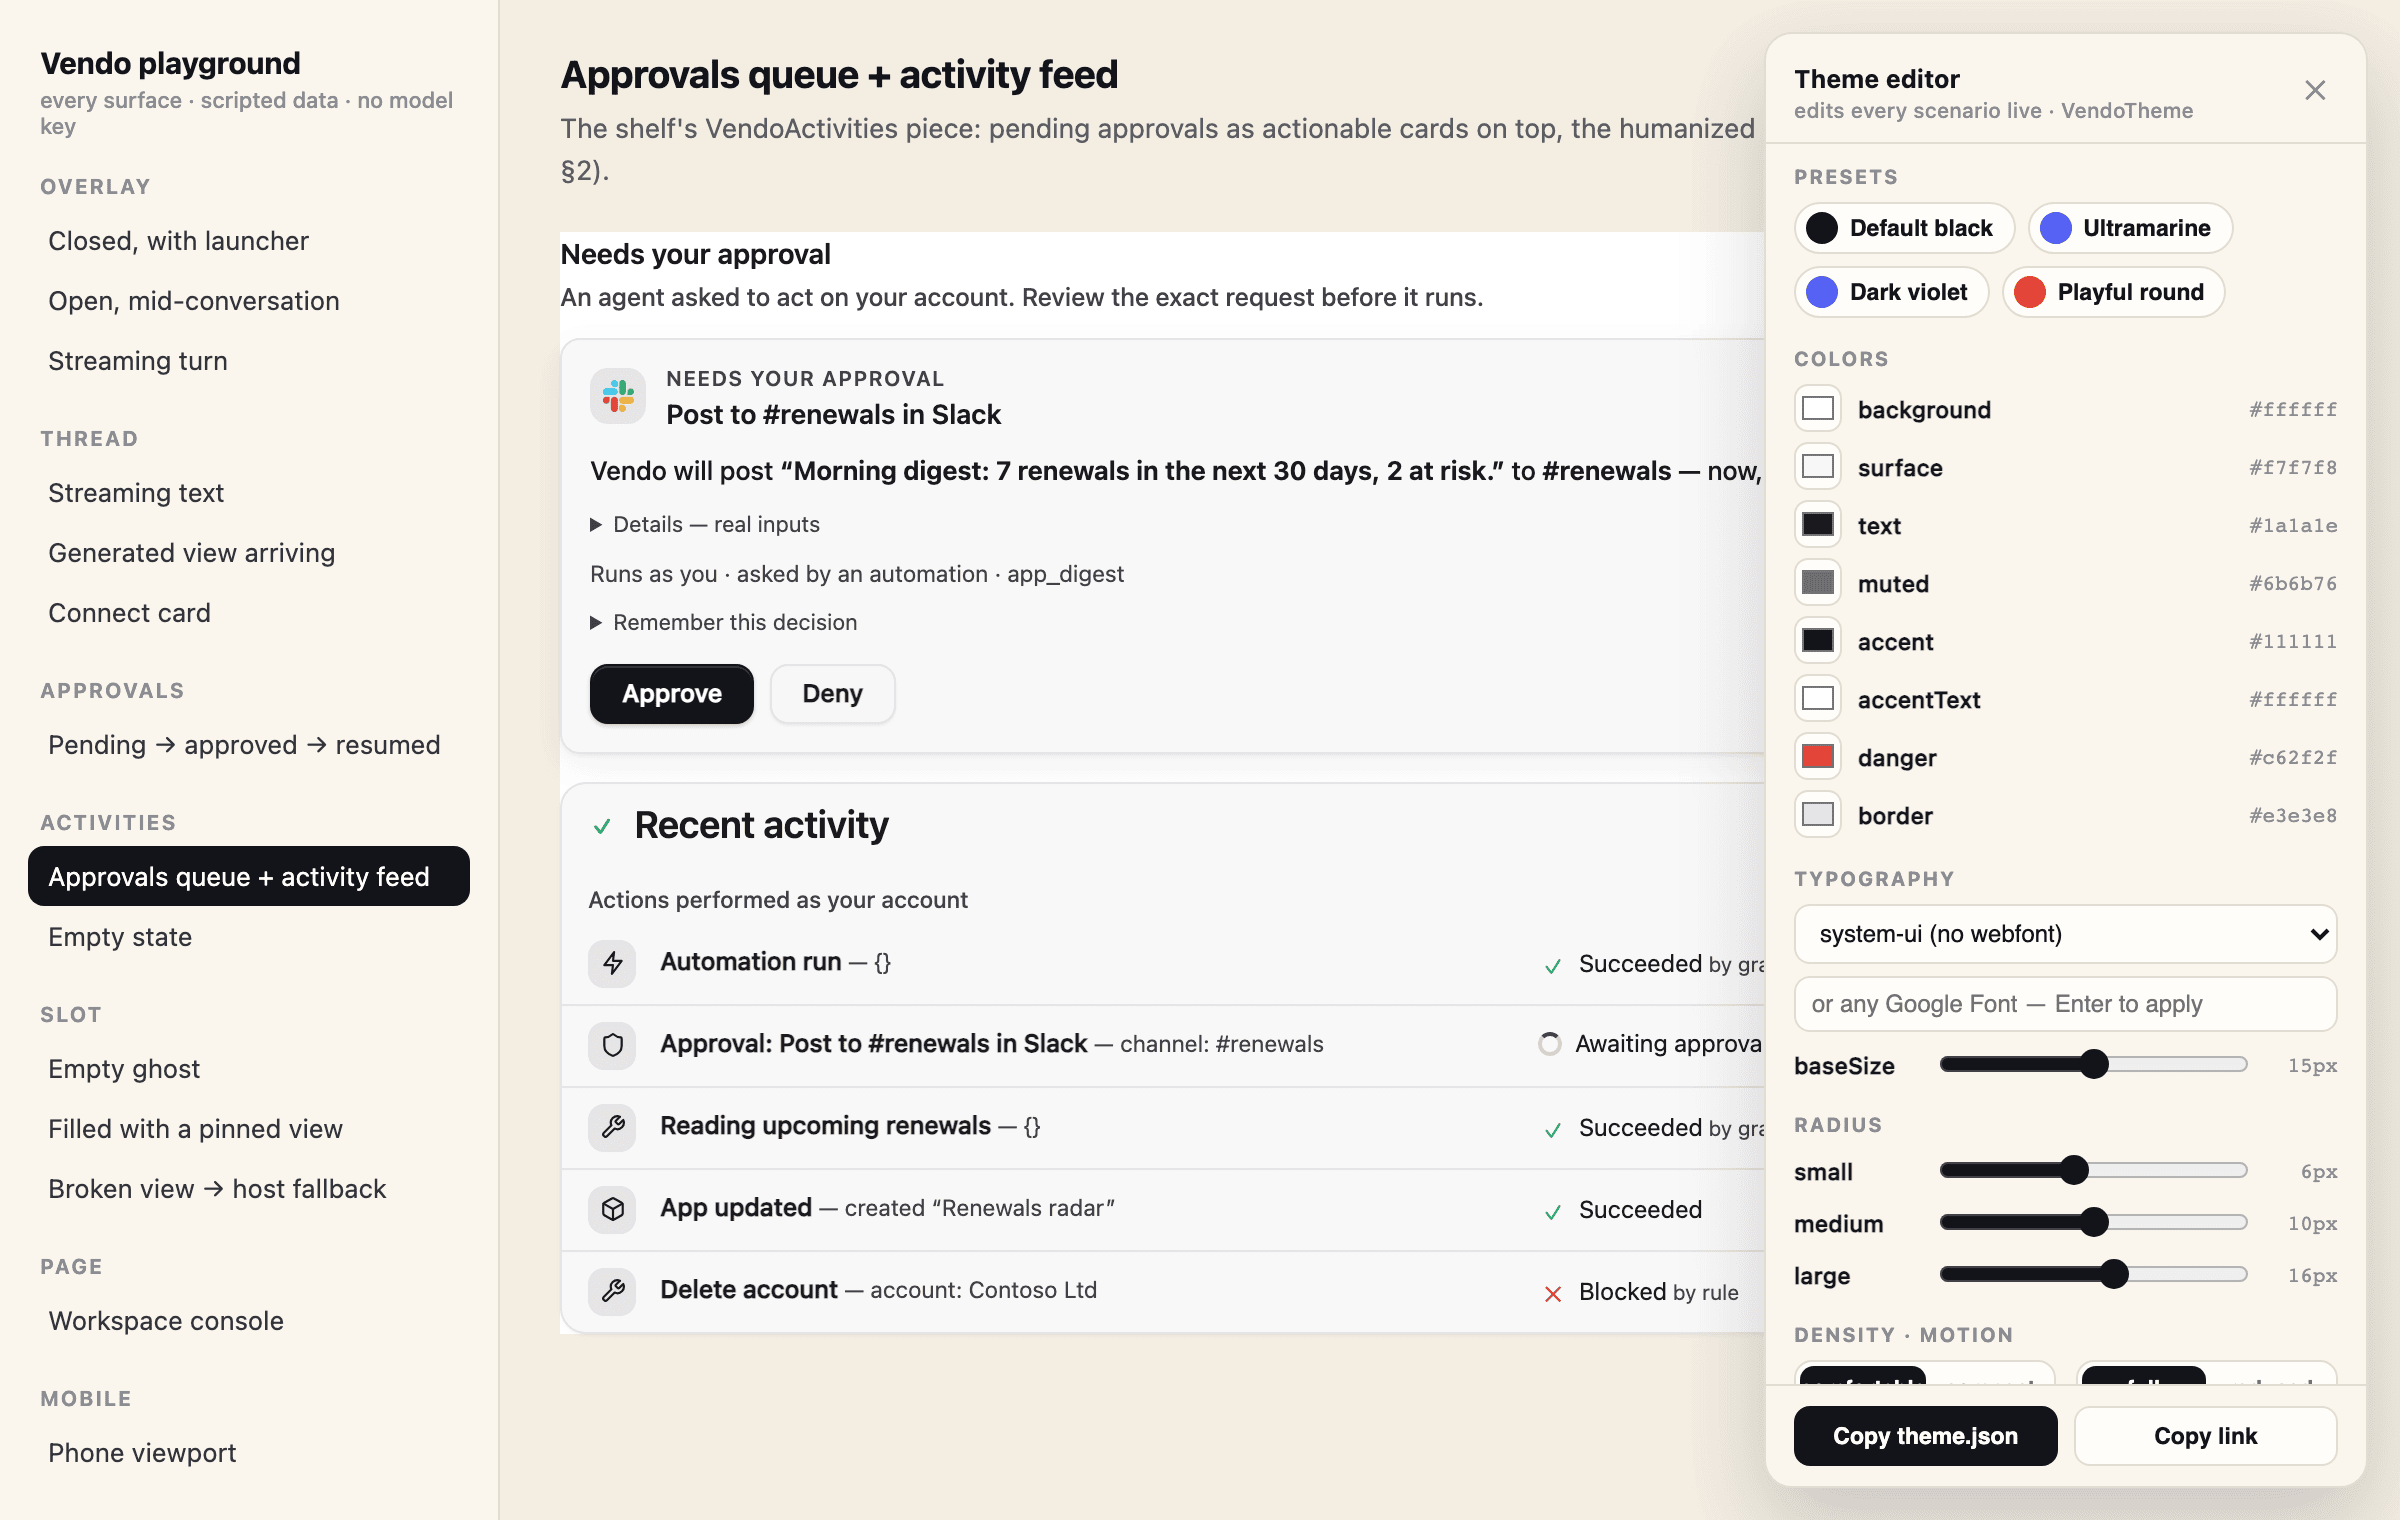2400x1520 pixels.
Task: Click the cube icon beside App updated
Action: [613, 1209]
